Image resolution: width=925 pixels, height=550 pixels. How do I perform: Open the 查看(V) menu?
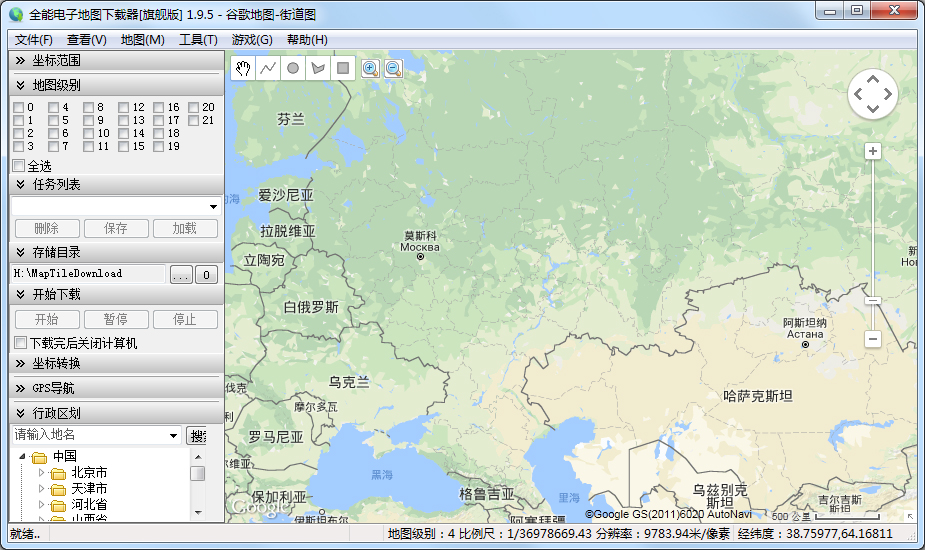[x=87, y=40]
